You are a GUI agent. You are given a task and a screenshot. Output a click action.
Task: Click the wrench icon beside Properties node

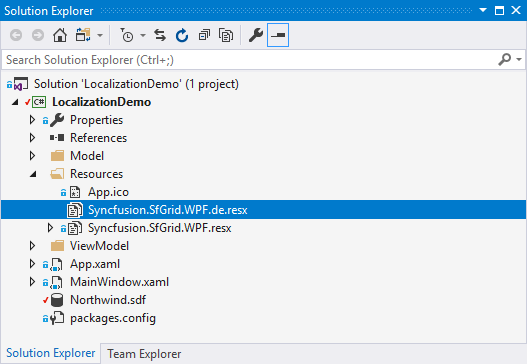click(x=57, y=120)
